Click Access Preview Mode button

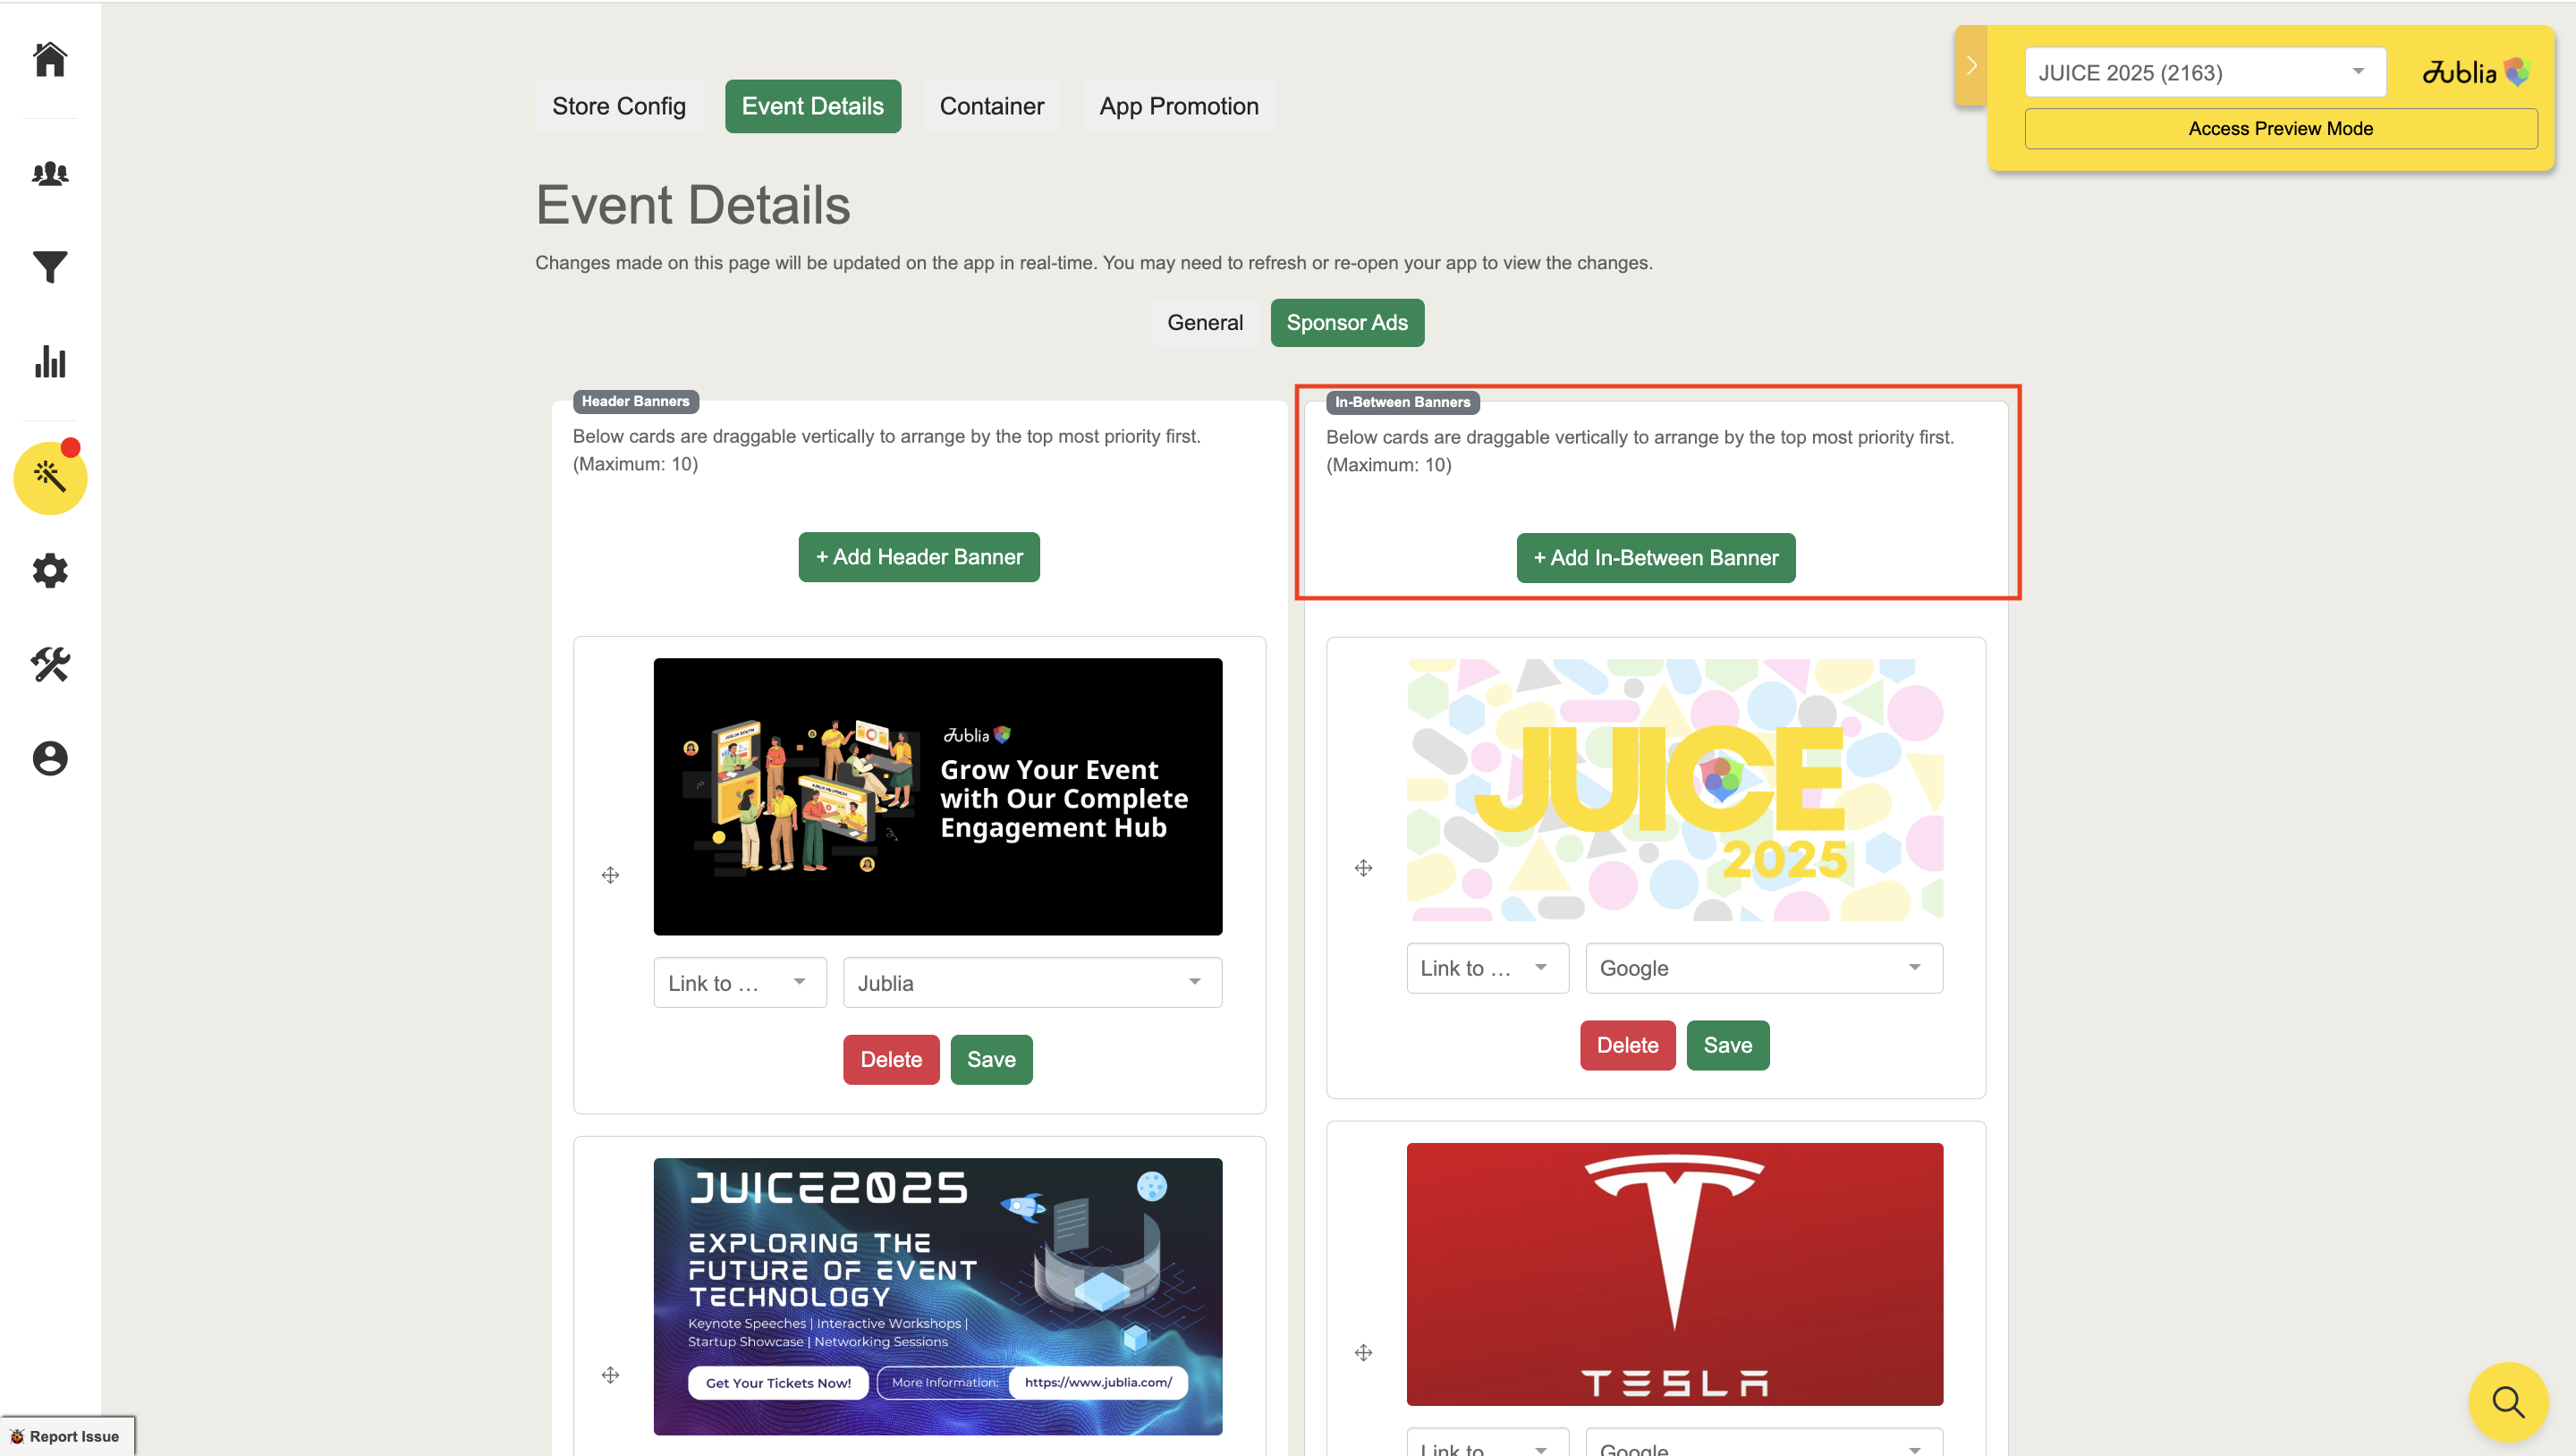tap(2280, 128)
